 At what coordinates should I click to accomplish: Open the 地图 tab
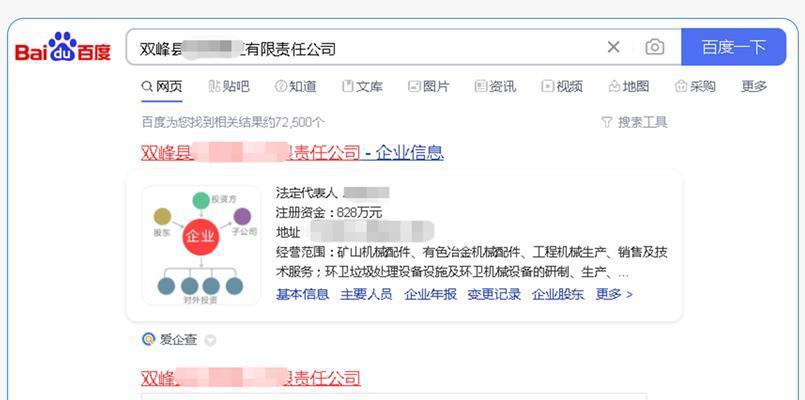[629, 86]
